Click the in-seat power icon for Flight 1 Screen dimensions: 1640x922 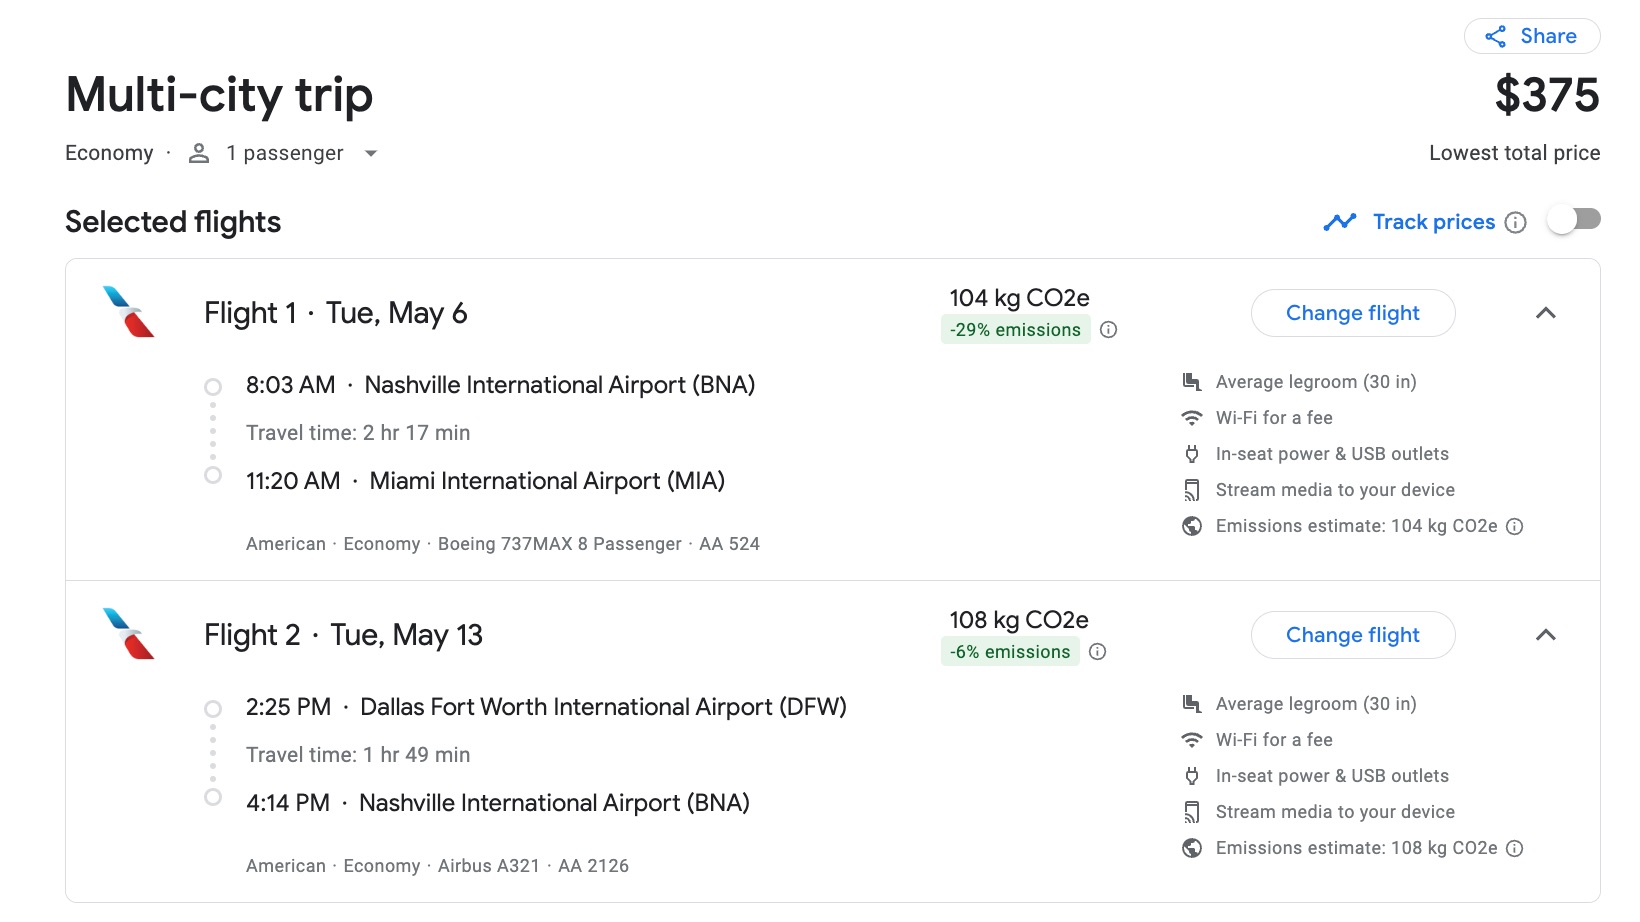click(x=1191, y=453)
